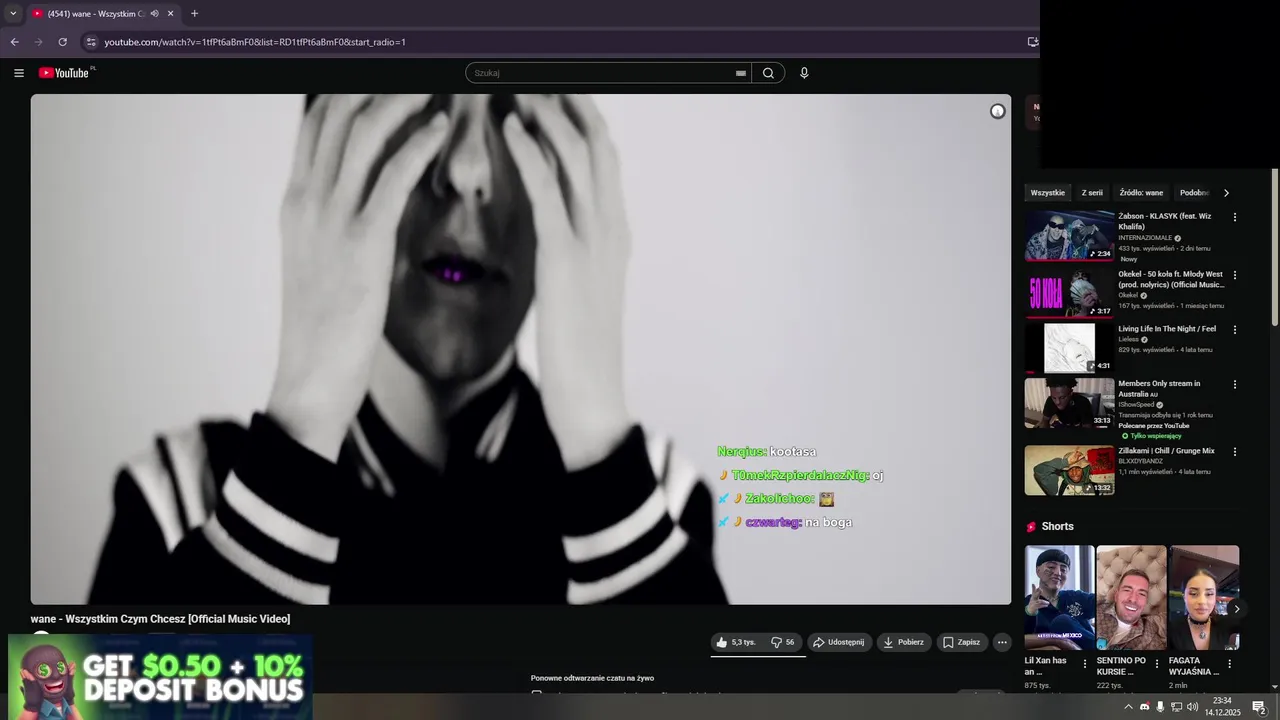Screen dimensions: 1280x720
Task: Go back with browser back arrow
Action: [x=14, y=42]
